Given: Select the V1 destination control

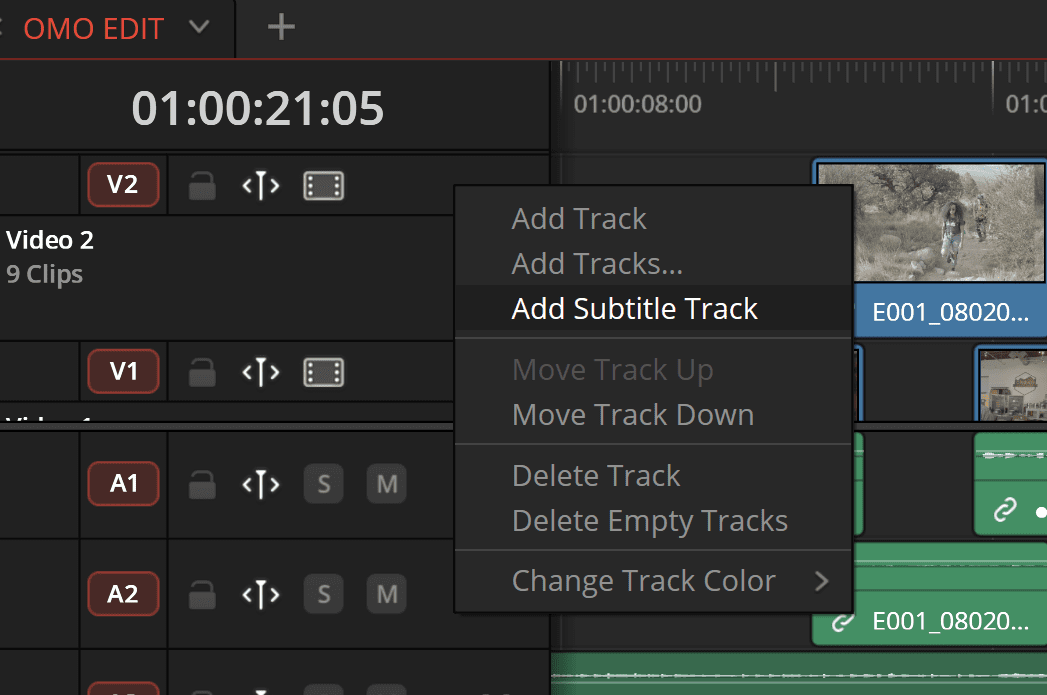Looking at the screenshot, I should pyautogui.click(x=124, y=371).
